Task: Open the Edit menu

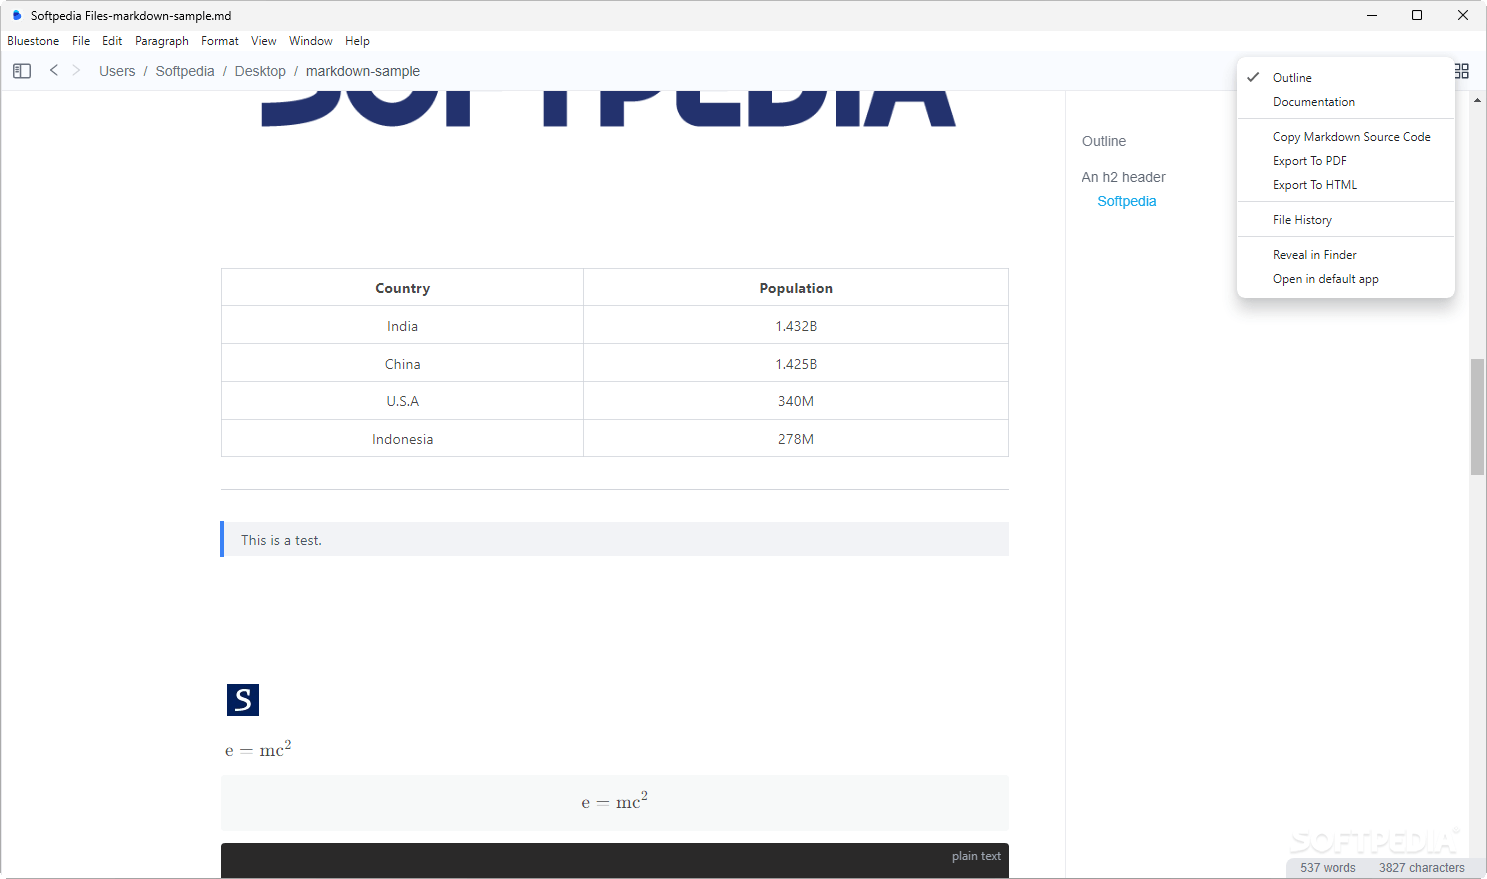Action: click(112, 41)
